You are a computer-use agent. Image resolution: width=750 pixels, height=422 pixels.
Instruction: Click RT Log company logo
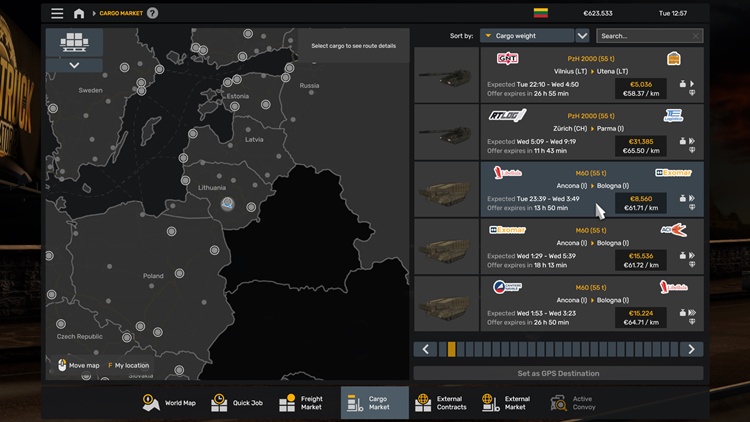(507, 115)
